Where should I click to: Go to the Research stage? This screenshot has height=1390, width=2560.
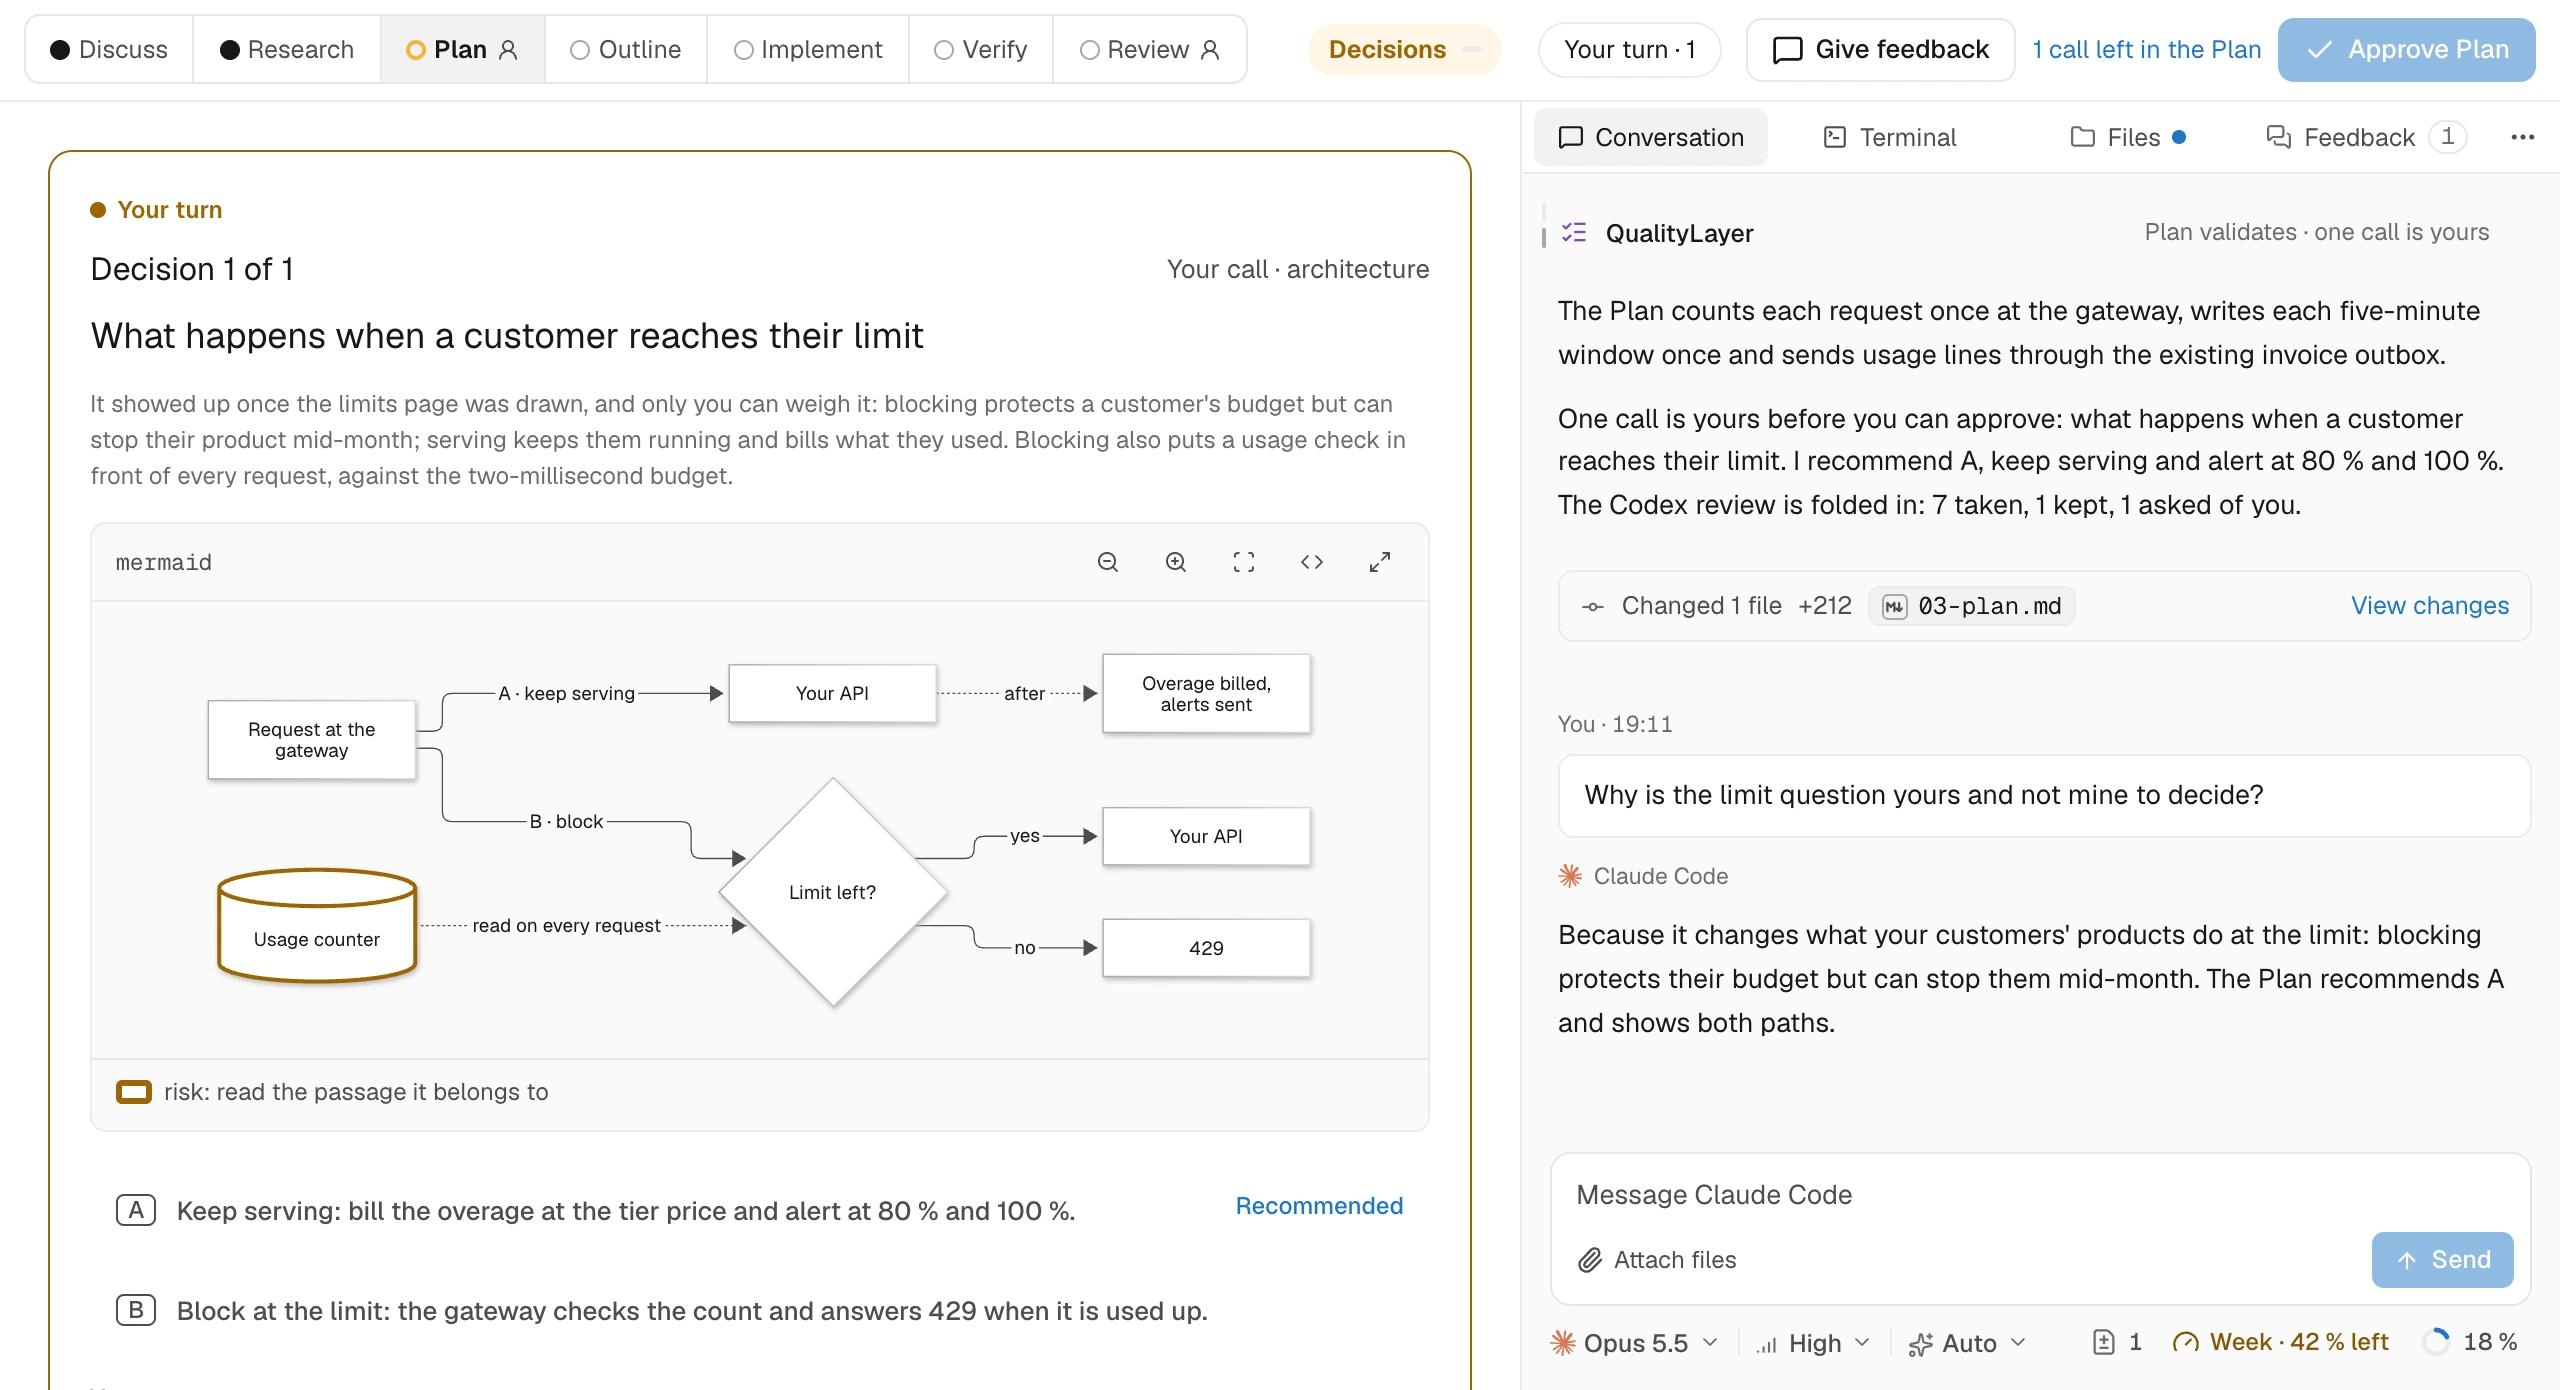pyautogui.click(x=287, y=49)
